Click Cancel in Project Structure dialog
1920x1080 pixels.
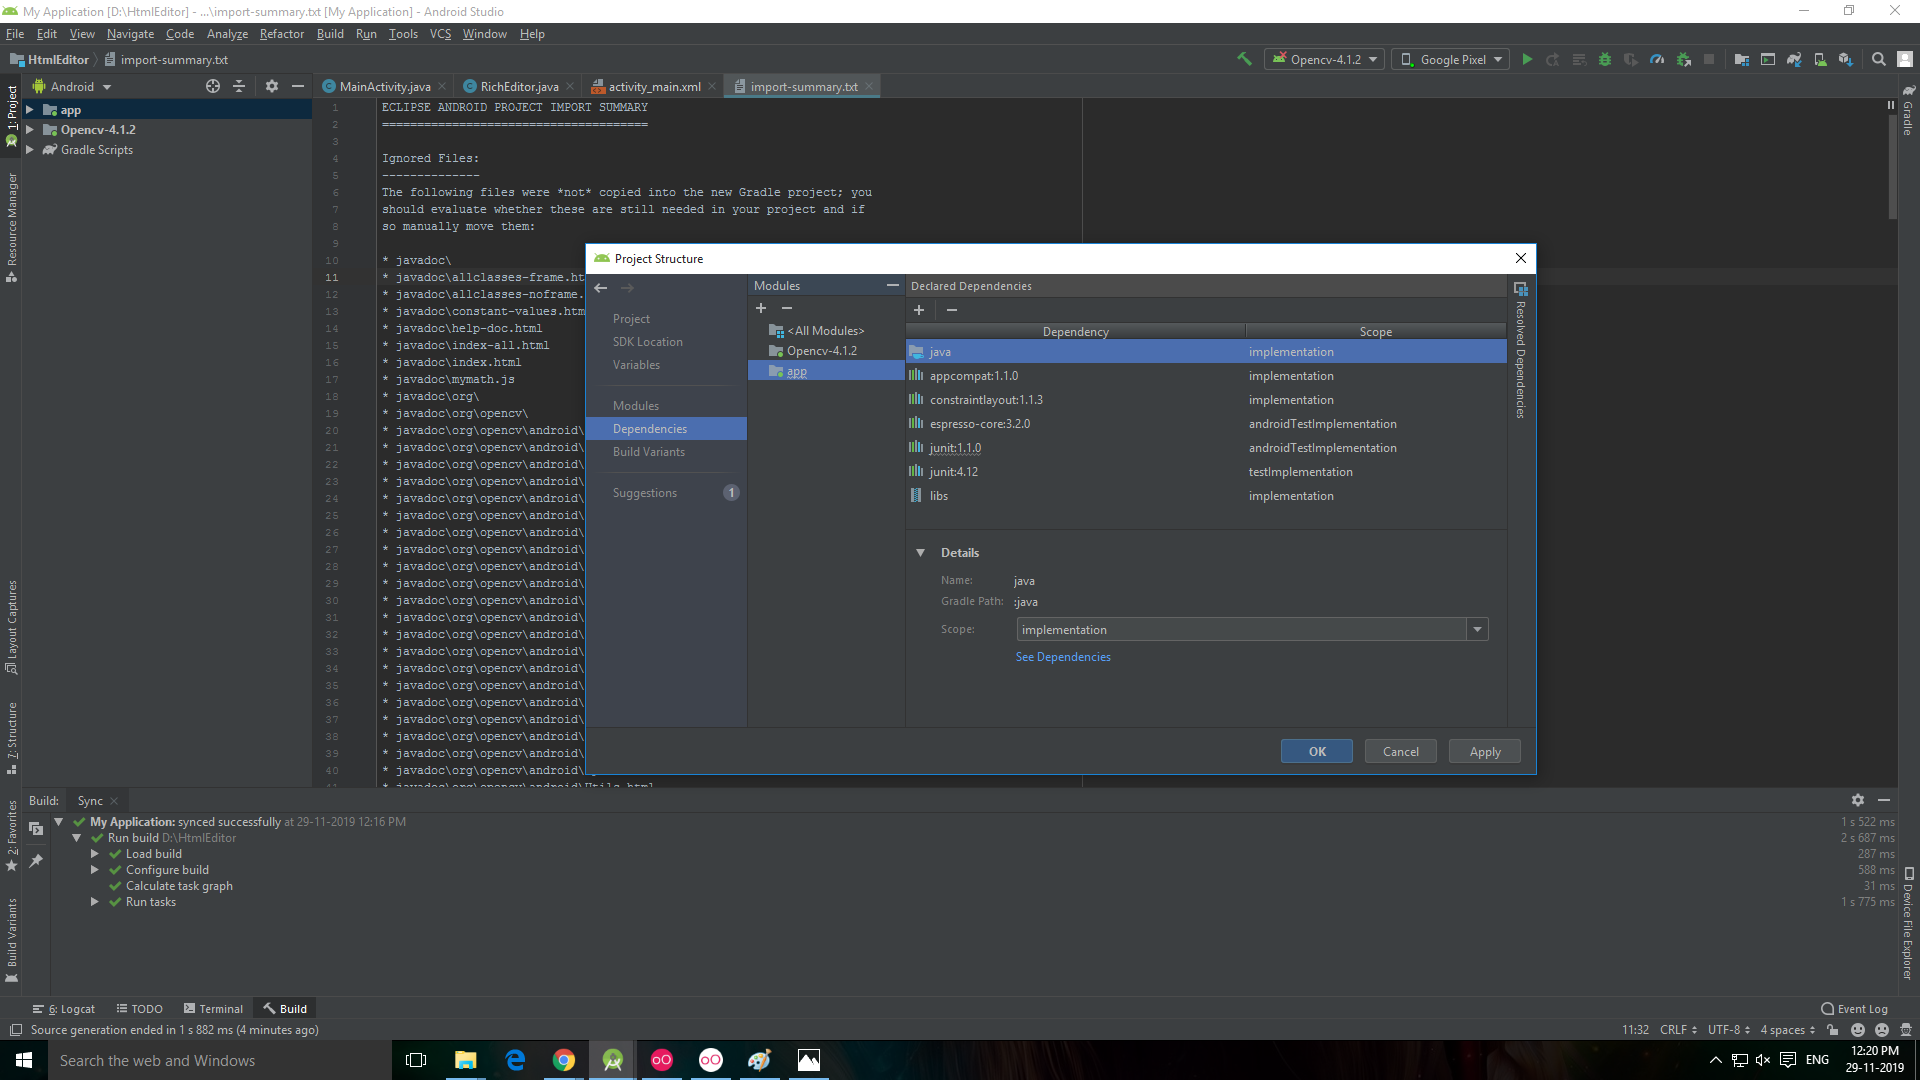1400,751
